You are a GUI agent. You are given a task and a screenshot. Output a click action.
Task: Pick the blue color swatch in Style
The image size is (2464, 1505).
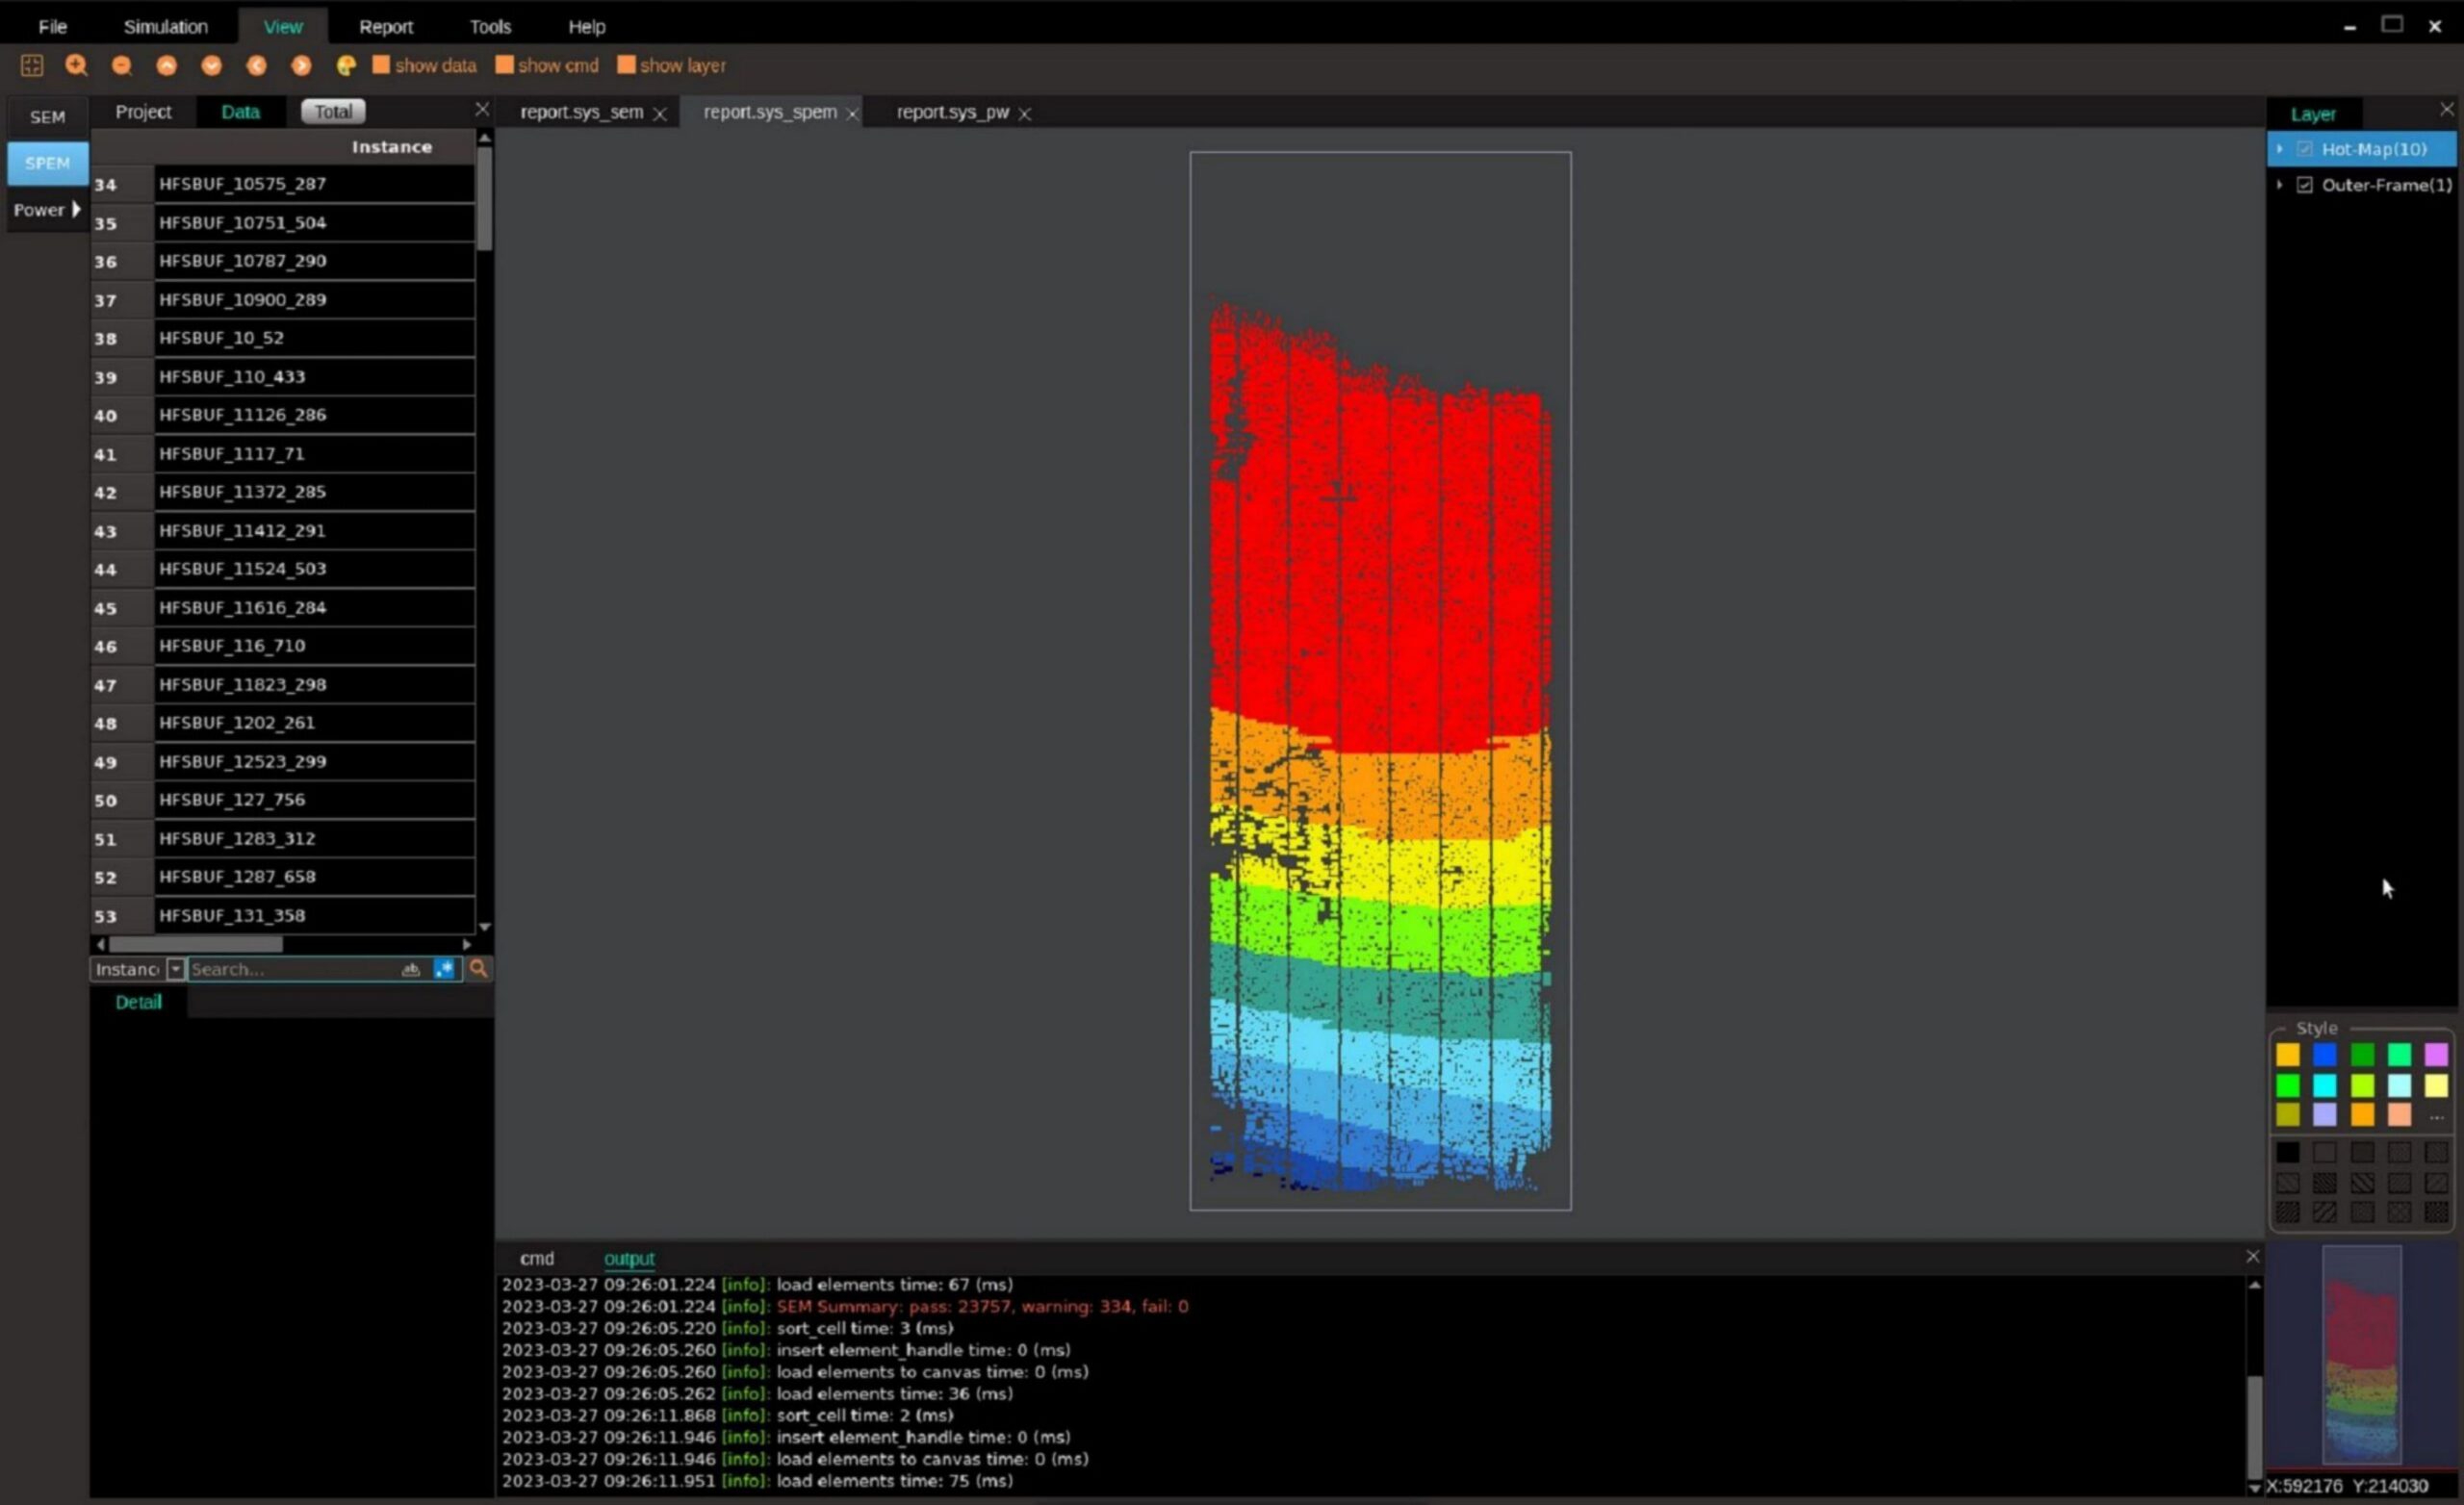coord(2325,1055)
